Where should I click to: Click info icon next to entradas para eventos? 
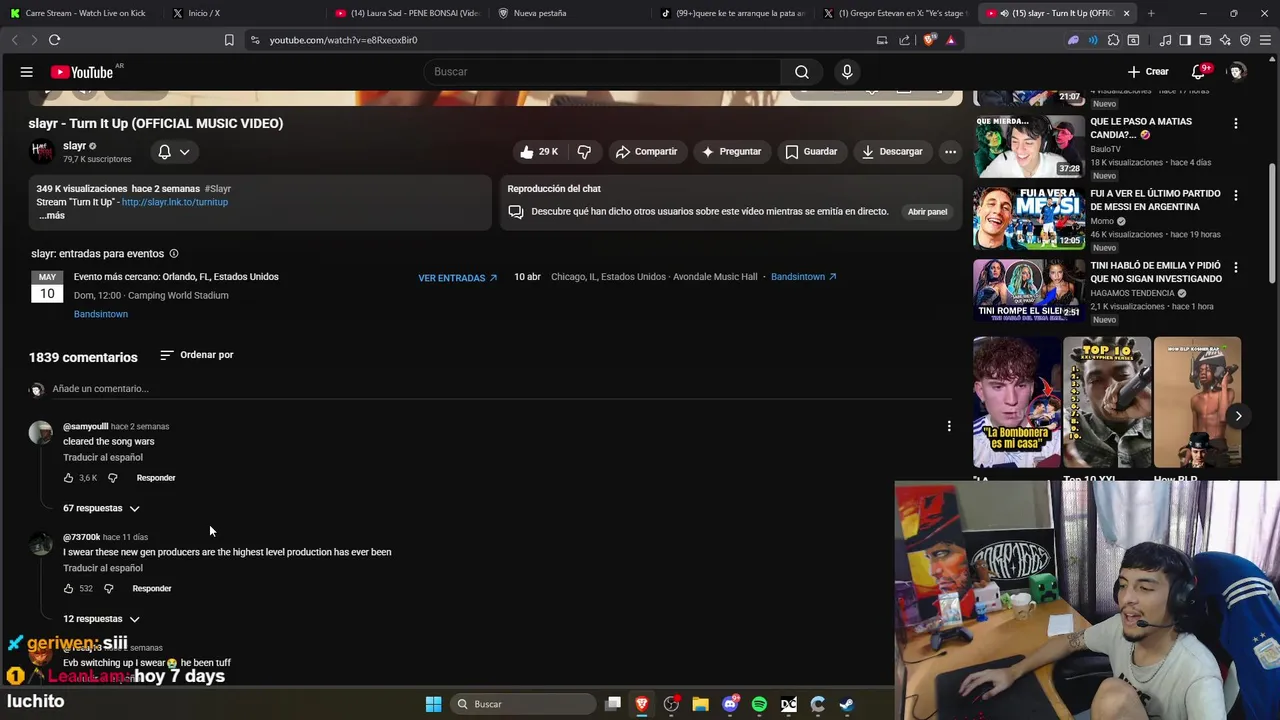click(x=174, y=254)
